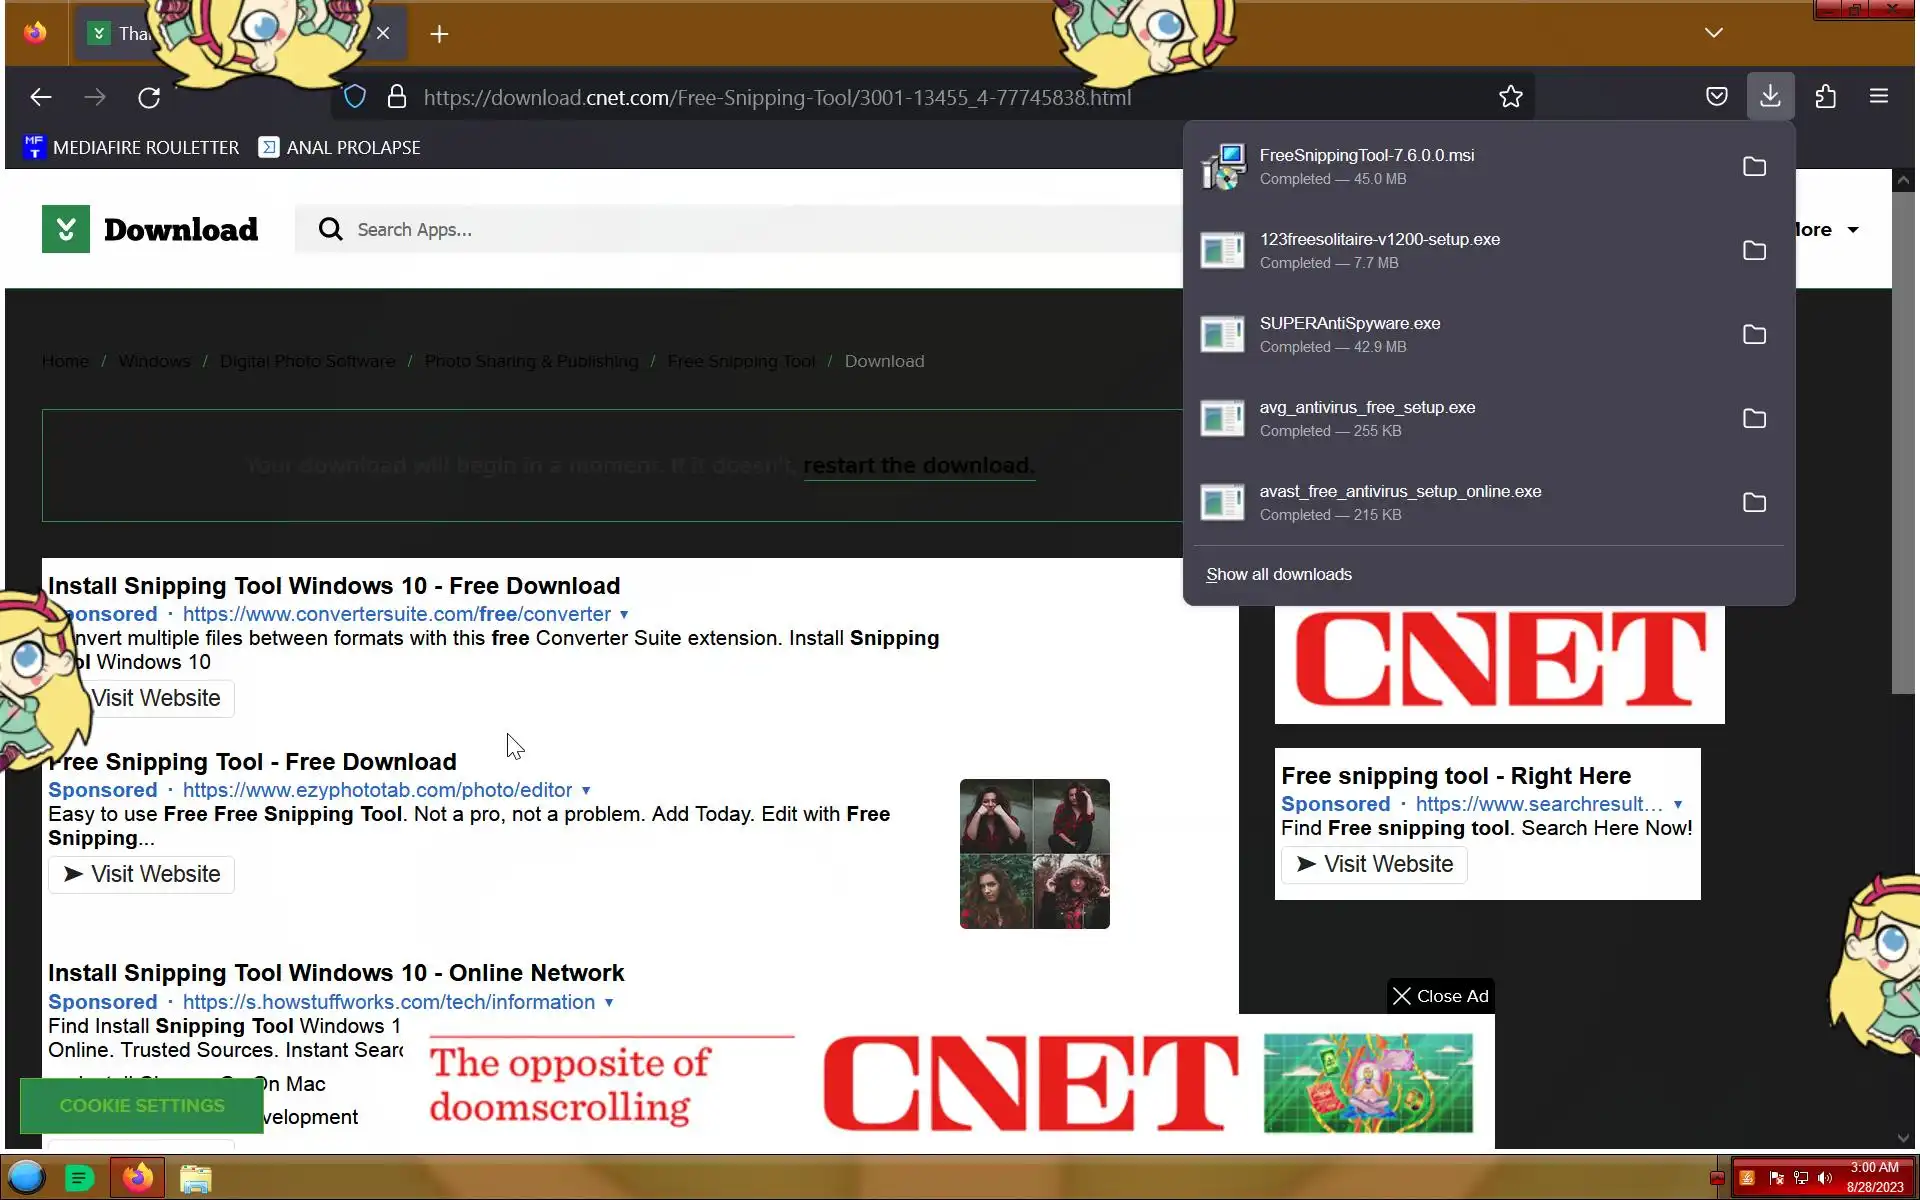
Task: Click Show all downloads
Action: click(x=1278, y=575)
